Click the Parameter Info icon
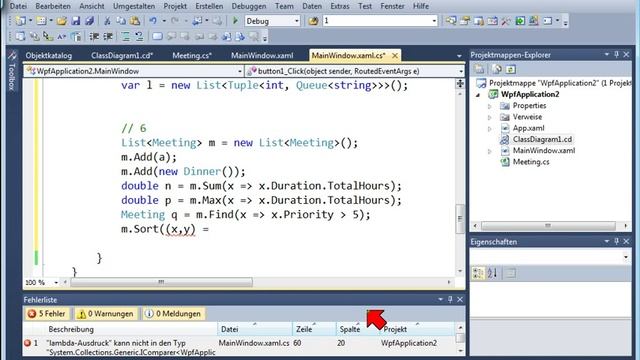The width and height of the screenshot is (640, 360). [34, 37]
